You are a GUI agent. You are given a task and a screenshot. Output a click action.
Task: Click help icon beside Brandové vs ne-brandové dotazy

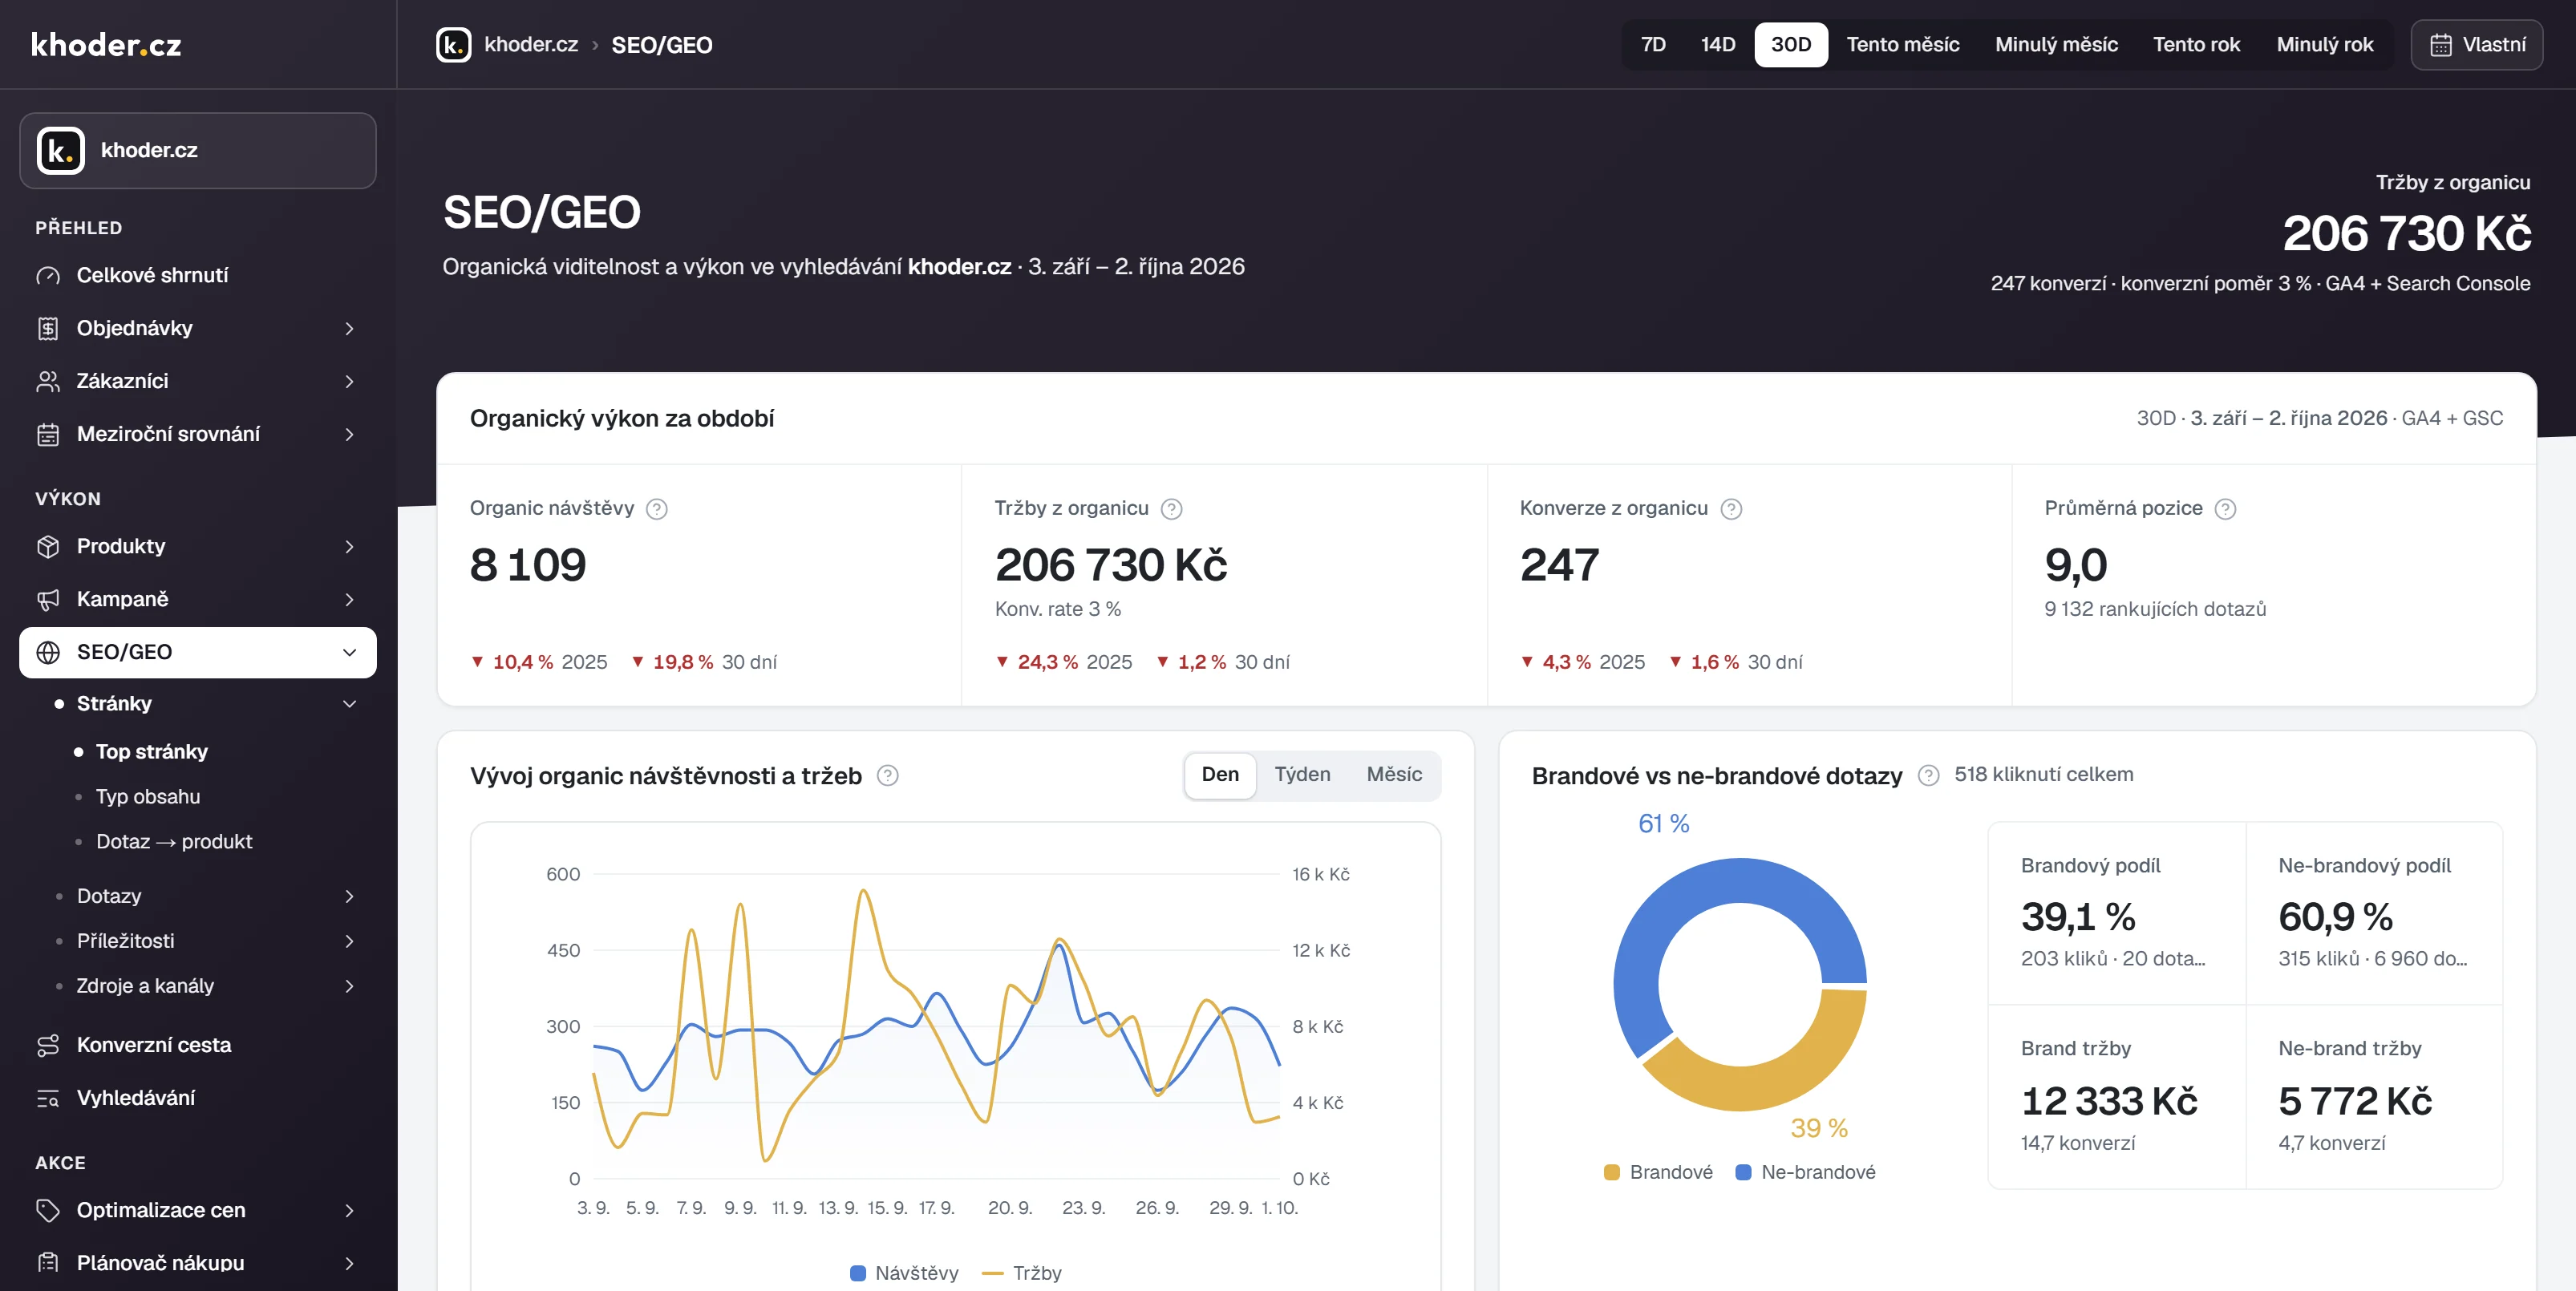pyautogui.click(x=1929, y=775)
